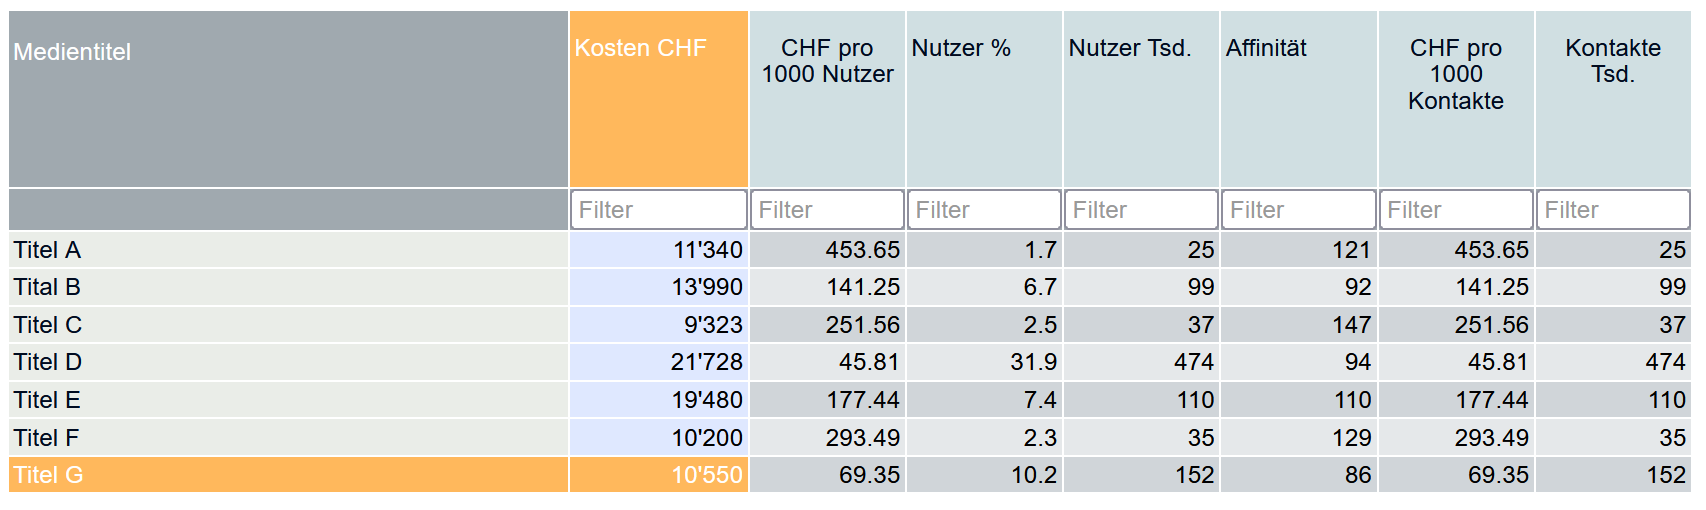1706x510 pixels.
Task: Focus the Filter input under Affinität
Action: (x=1298, y=210)
